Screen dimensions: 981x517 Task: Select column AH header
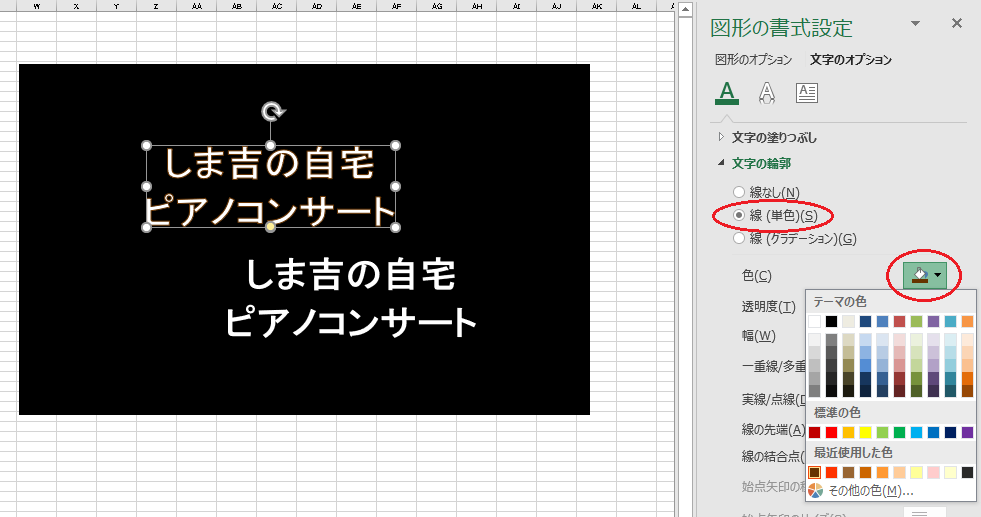click(477, 6)
